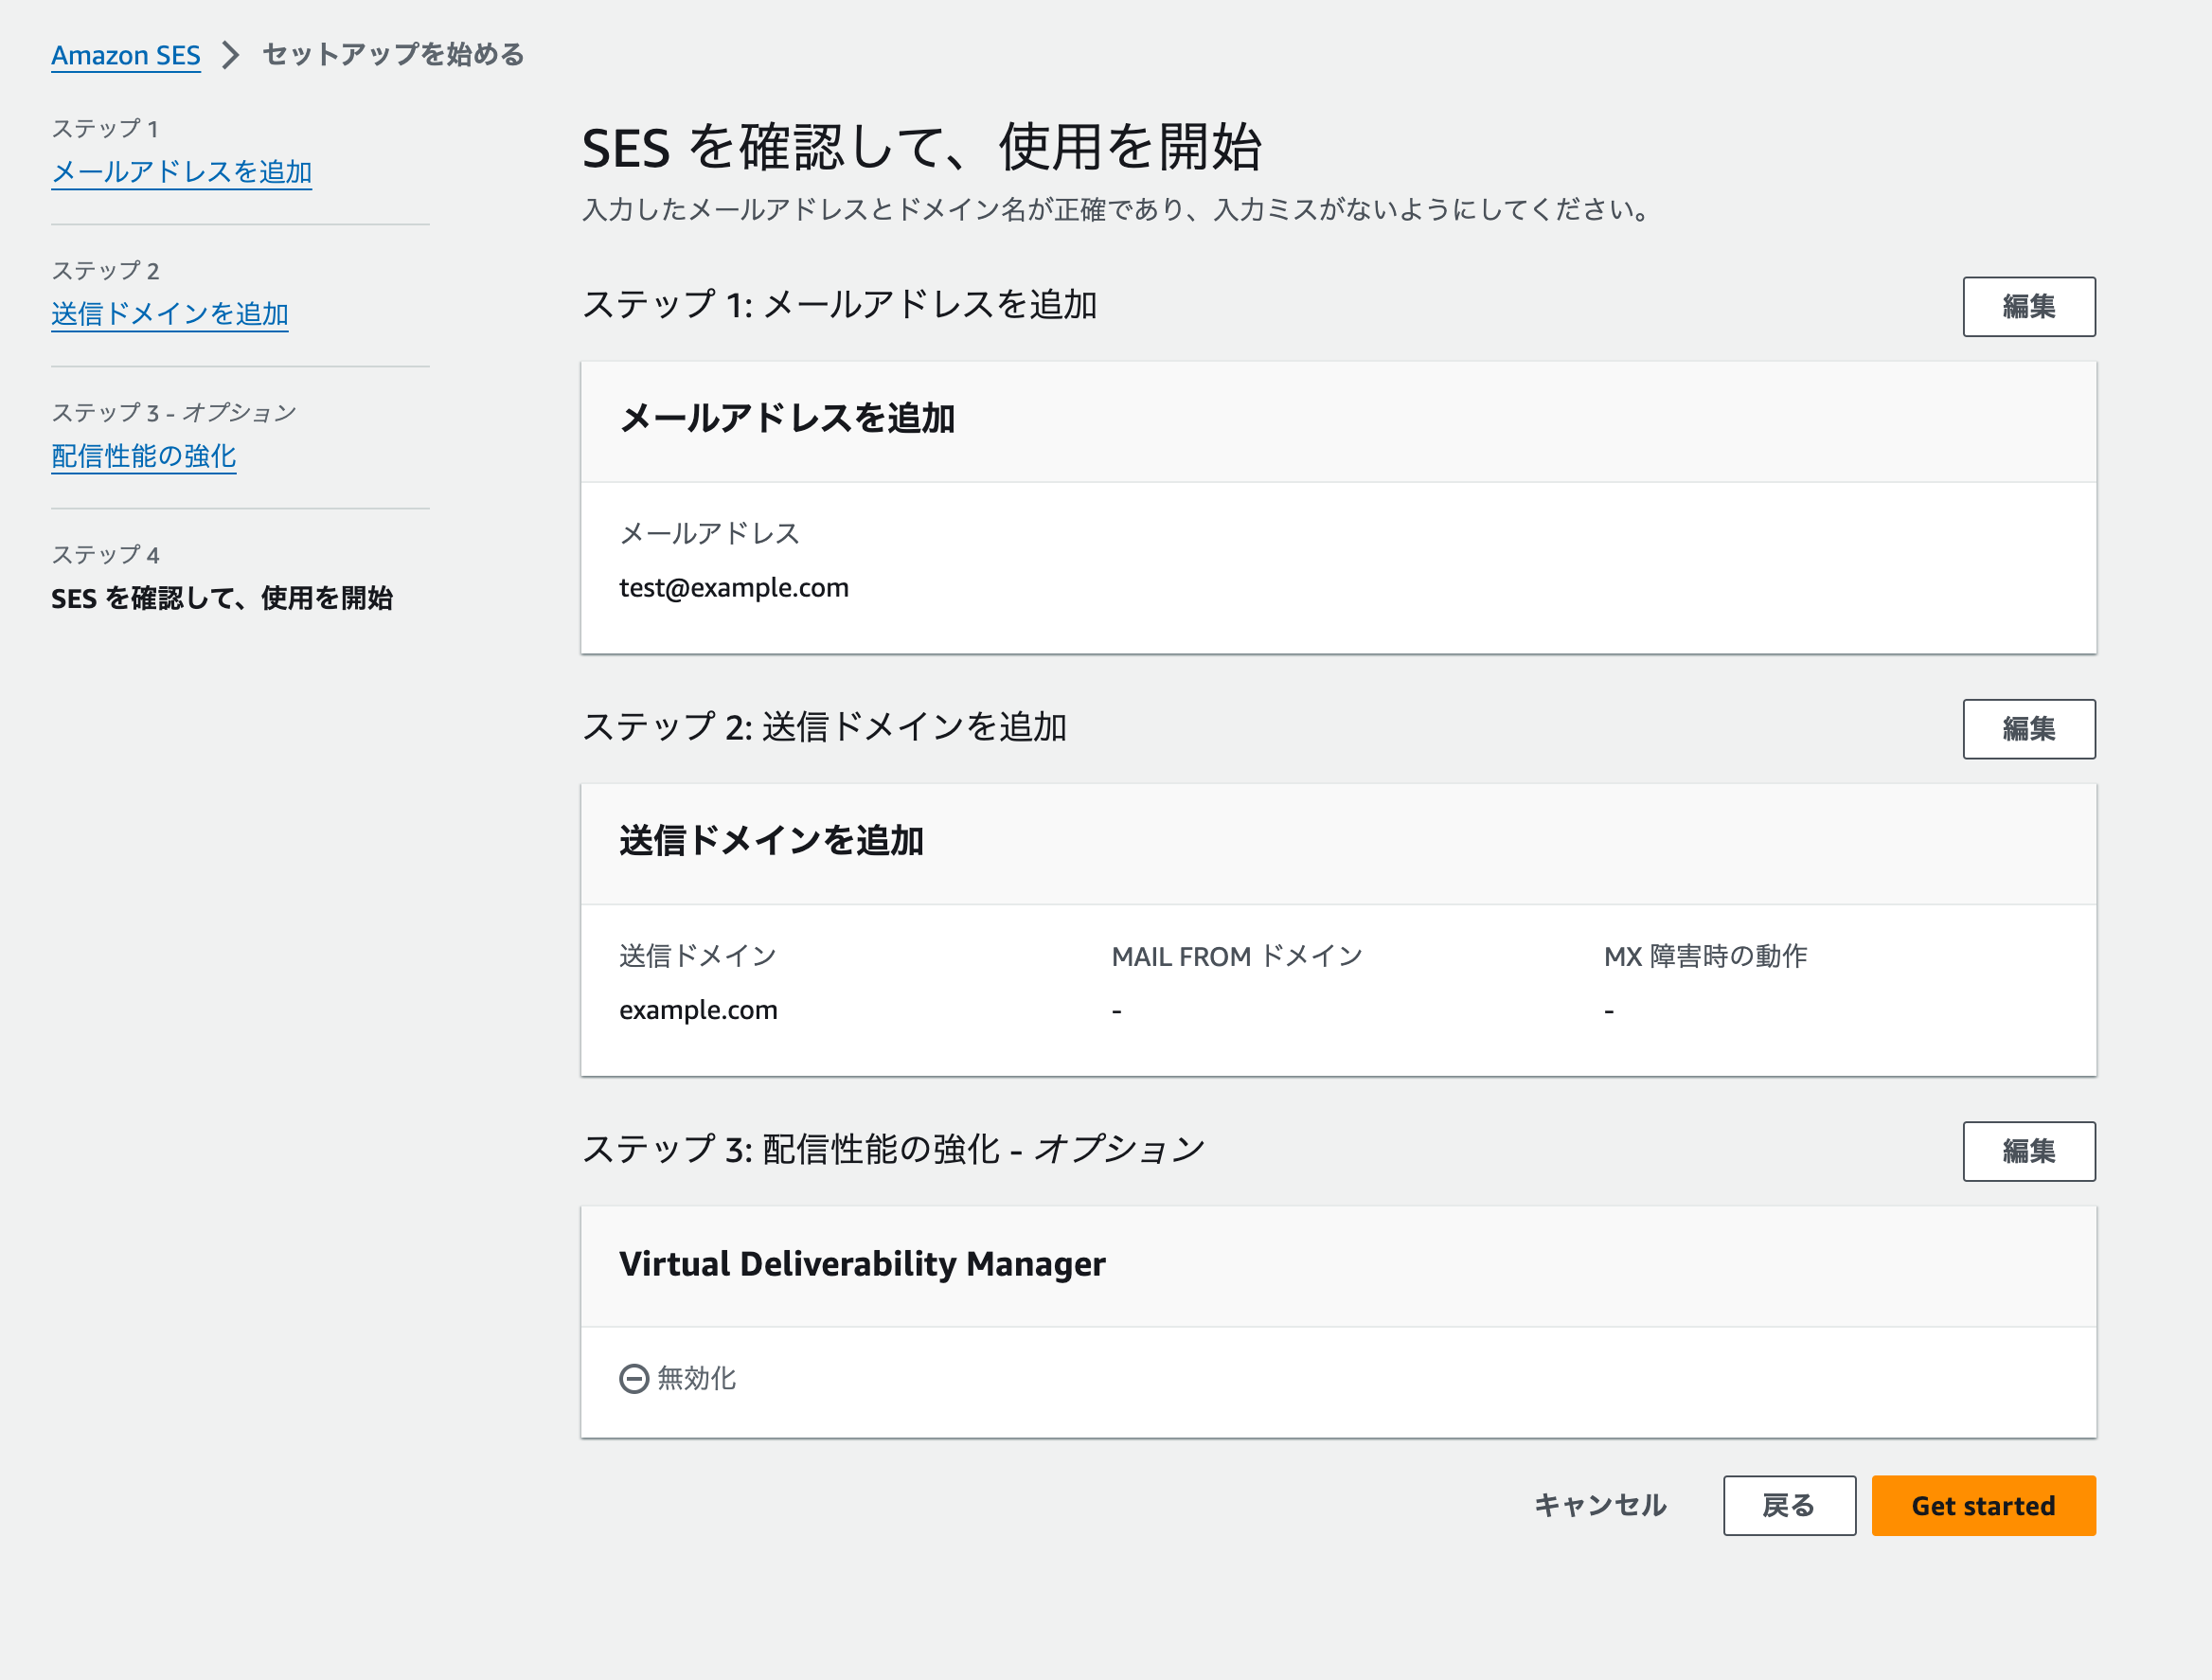
Task: Click the Amazon SES breadcrumb link
Action: [125, 55]
